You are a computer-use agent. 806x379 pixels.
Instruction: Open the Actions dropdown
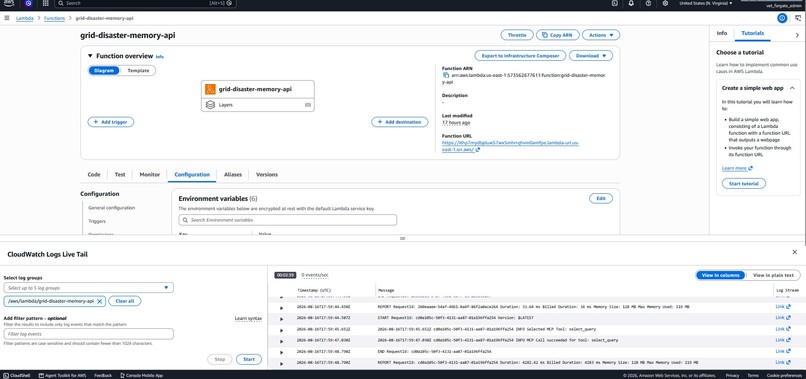601,35
